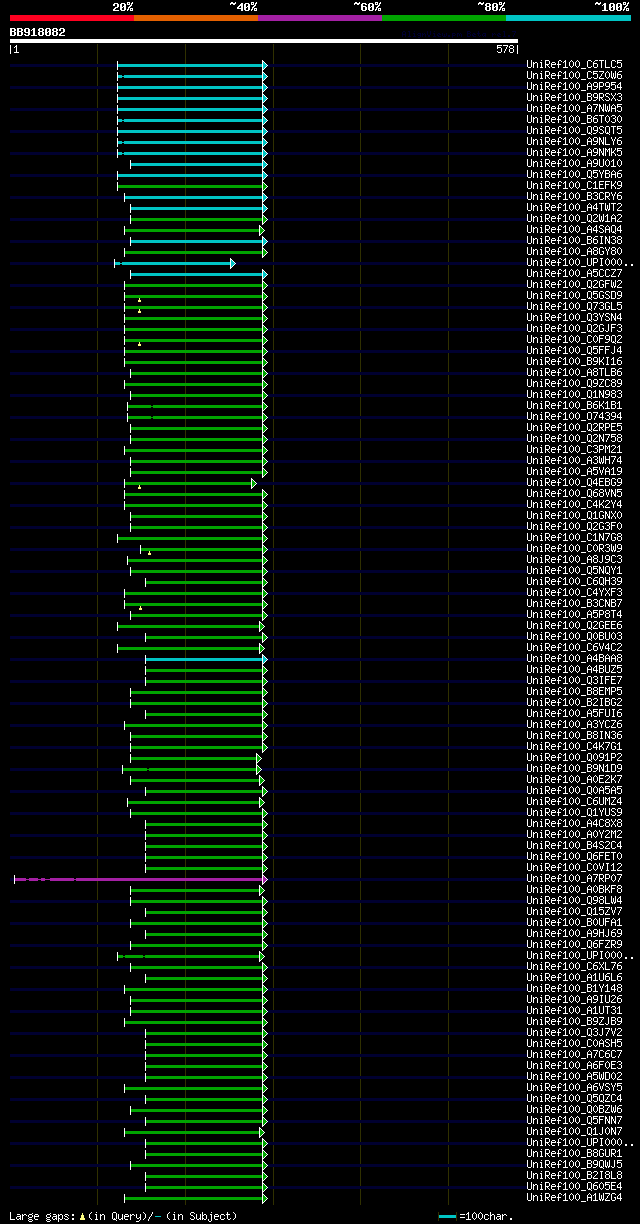Click hit label UniRef100_A5CCZ7
The height and width of the screenshot is (1224, 640).
tap(574, 274)
